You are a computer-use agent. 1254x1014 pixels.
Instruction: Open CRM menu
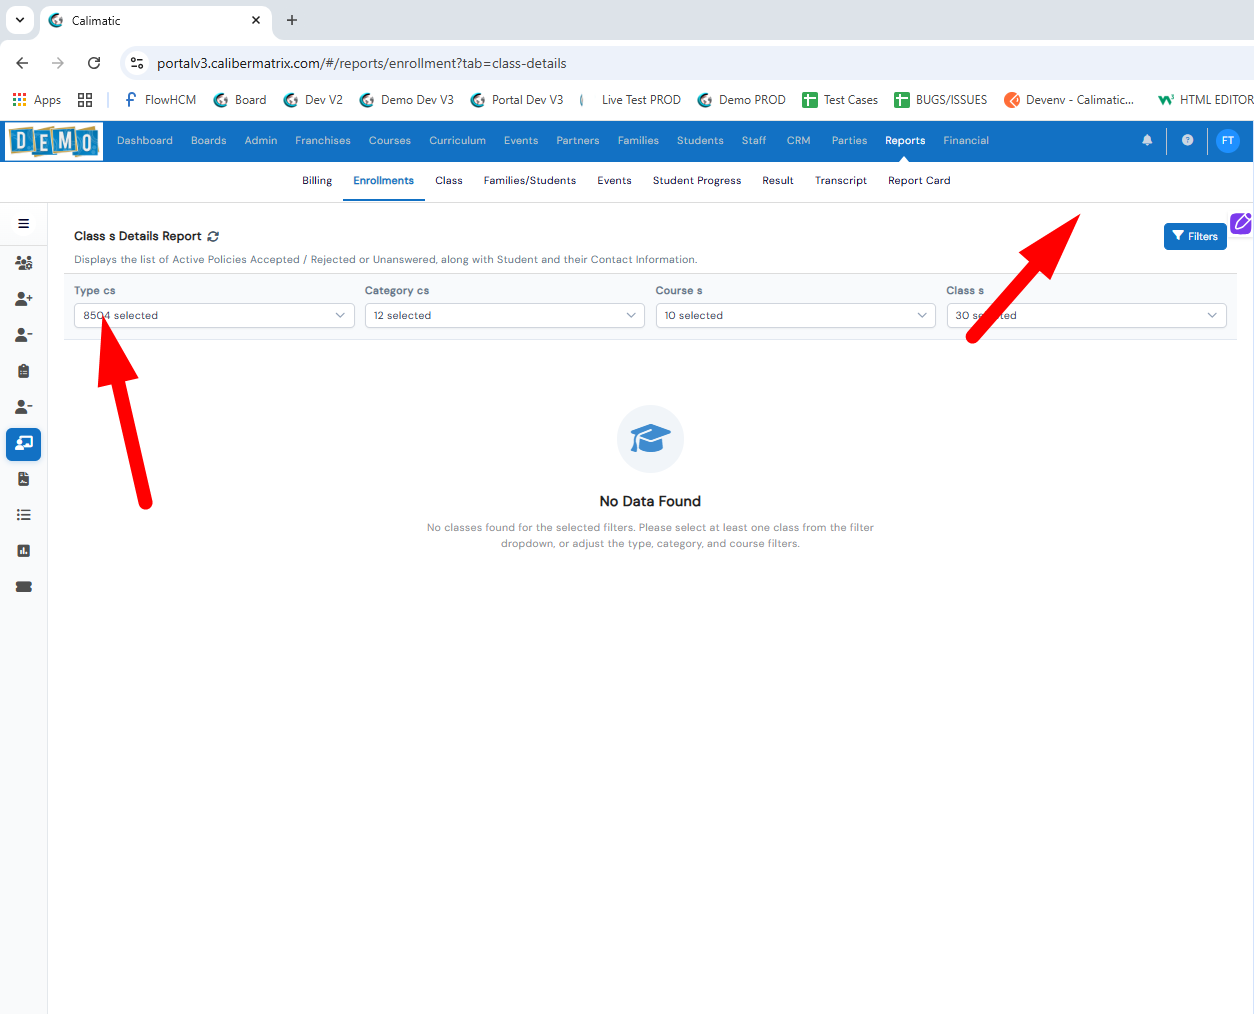tap(799, 141)
